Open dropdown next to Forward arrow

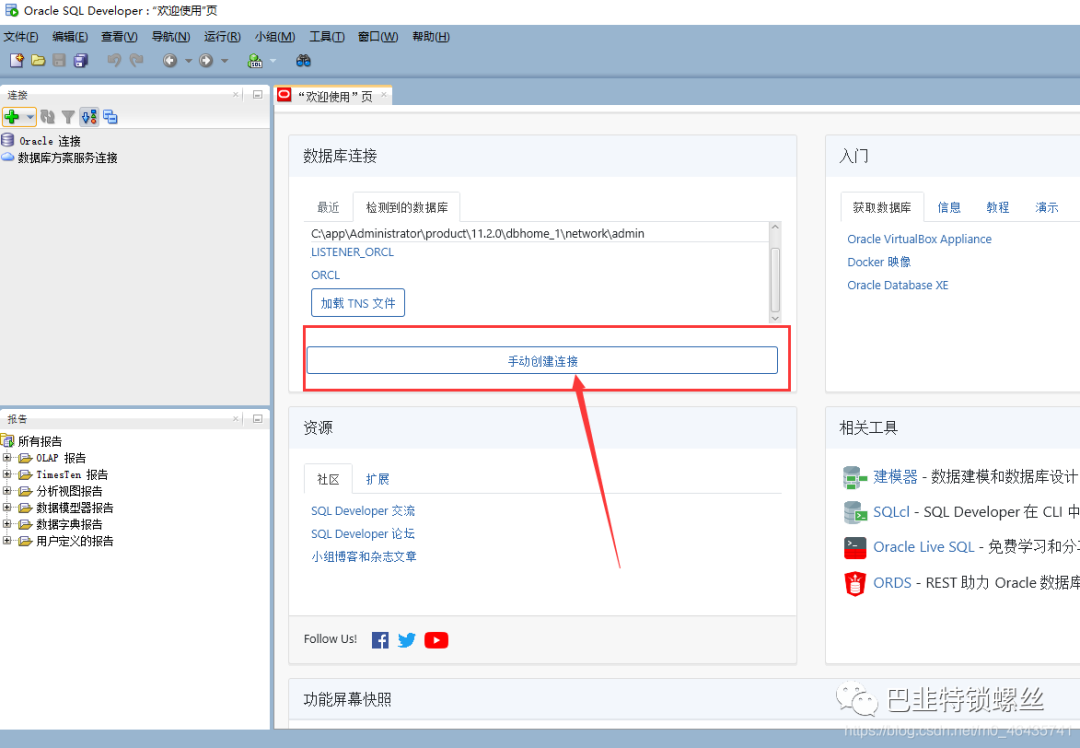[224, 61]
